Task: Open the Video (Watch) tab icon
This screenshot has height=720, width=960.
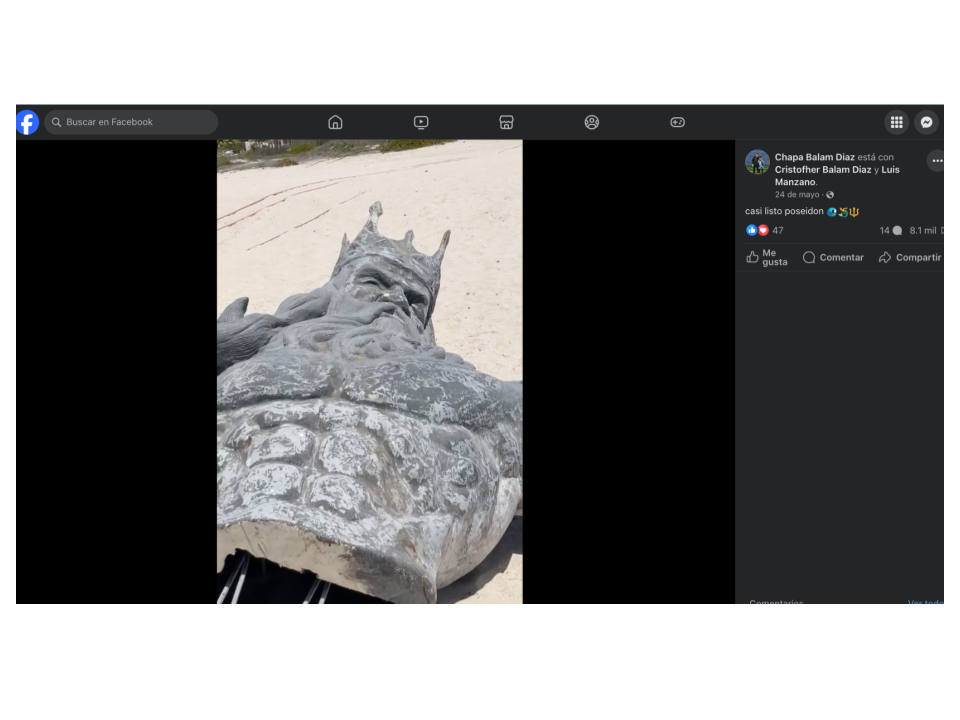Action: pos(421,122)
